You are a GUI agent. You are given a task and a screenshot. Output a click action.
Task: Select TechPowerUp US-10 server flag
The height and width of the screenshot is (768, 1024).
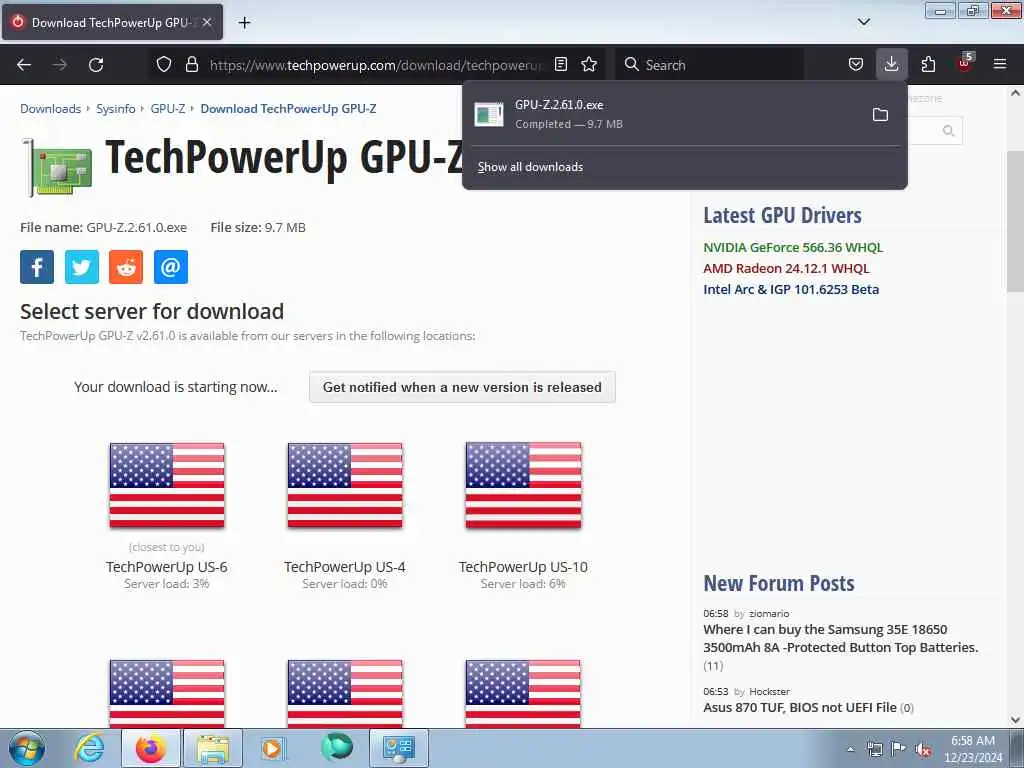(523, 485)
